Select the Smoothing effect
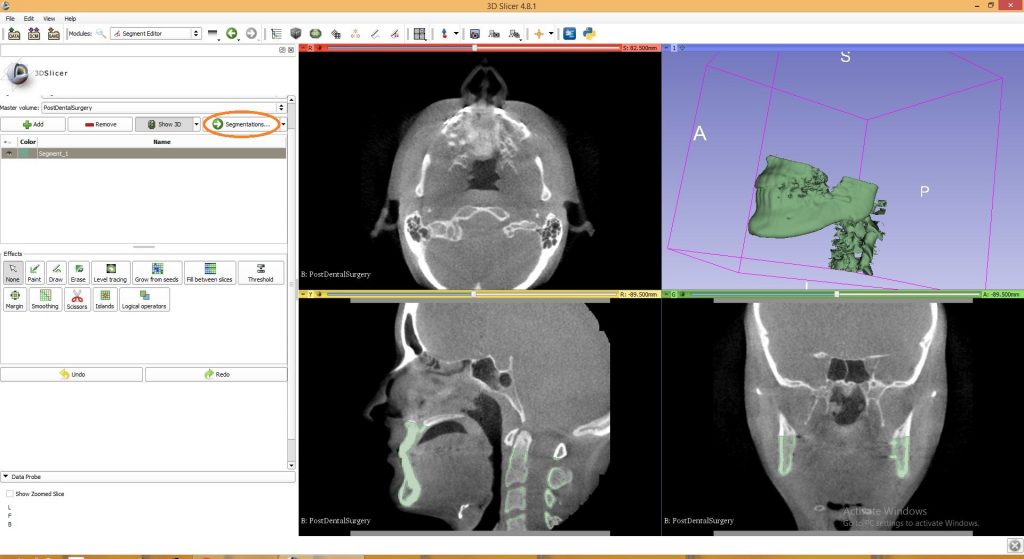 pyautogui.click(x=45, y=299)
